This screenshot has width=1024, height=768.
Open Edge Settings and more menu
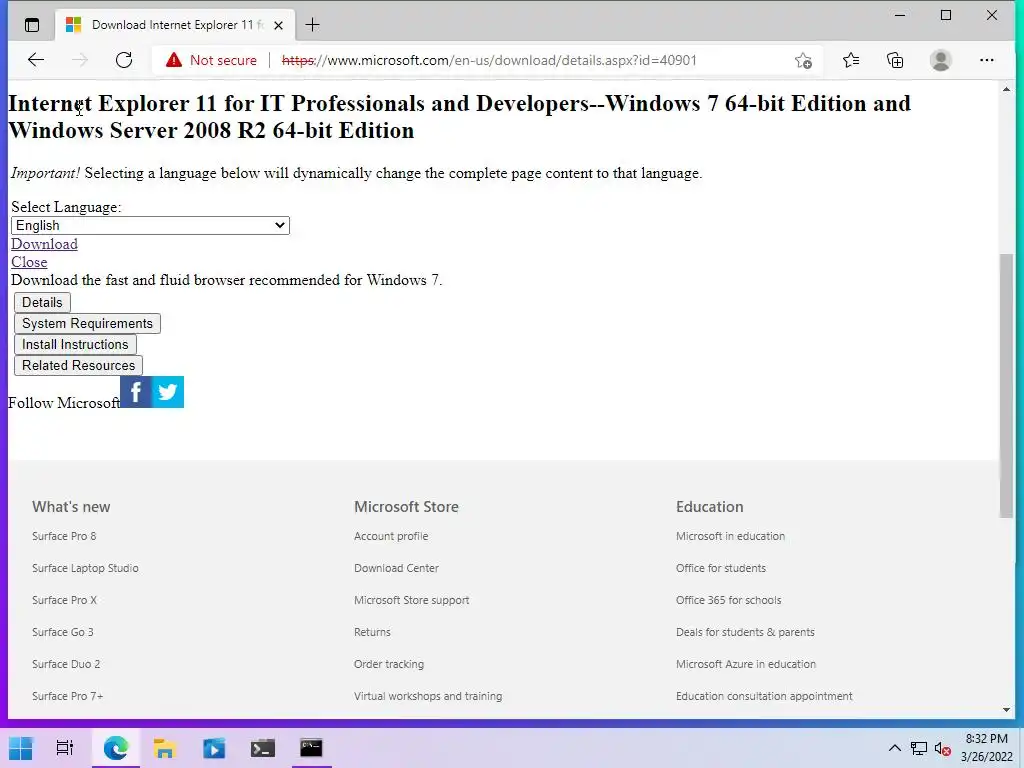tap(986, 60)
